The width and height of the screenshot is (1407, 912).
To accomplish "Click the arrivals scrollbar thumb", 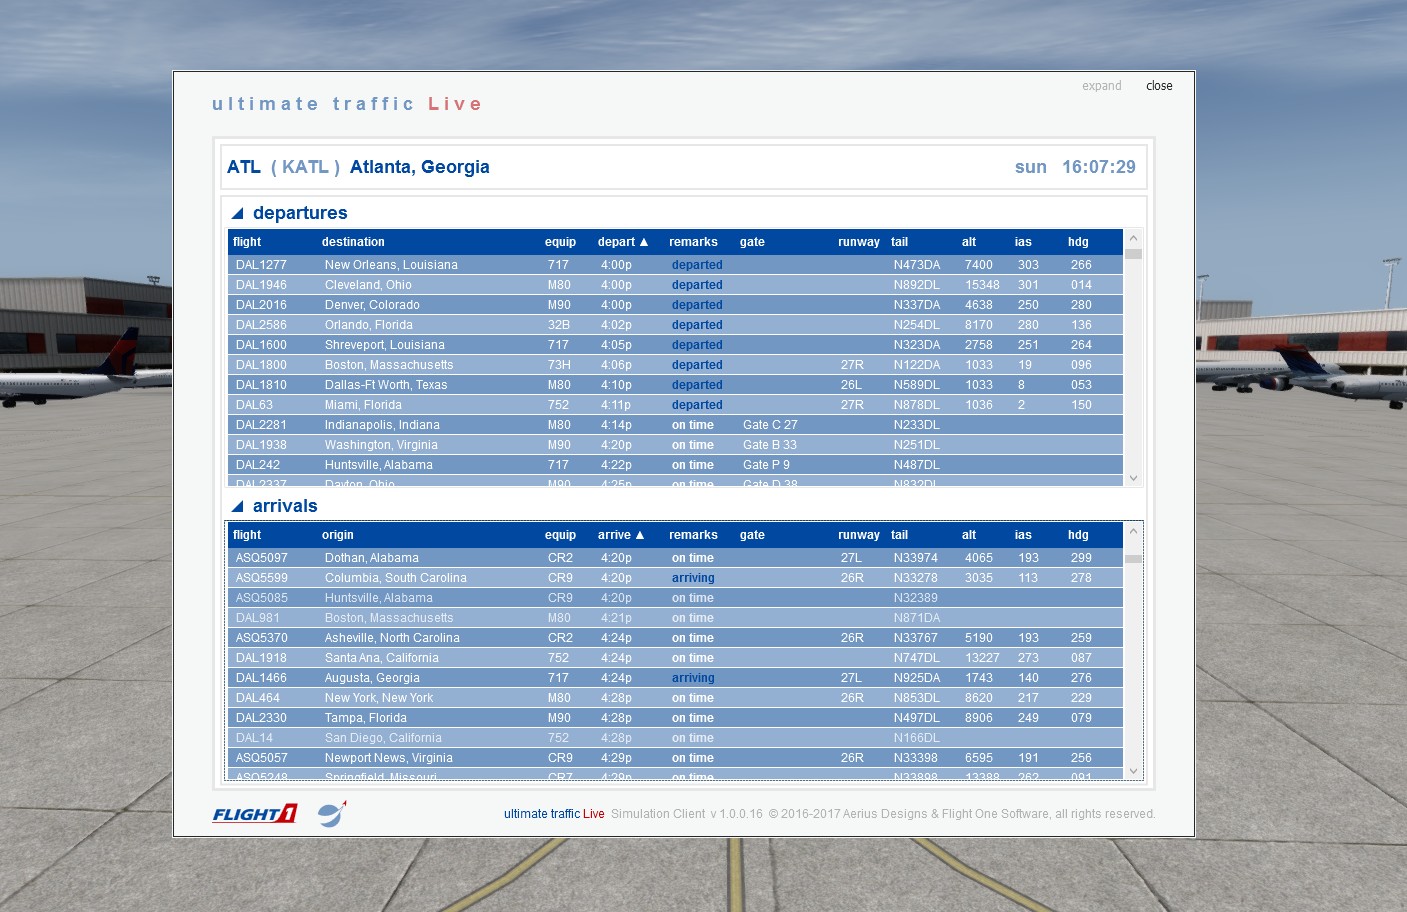I will pos(1133,559).
